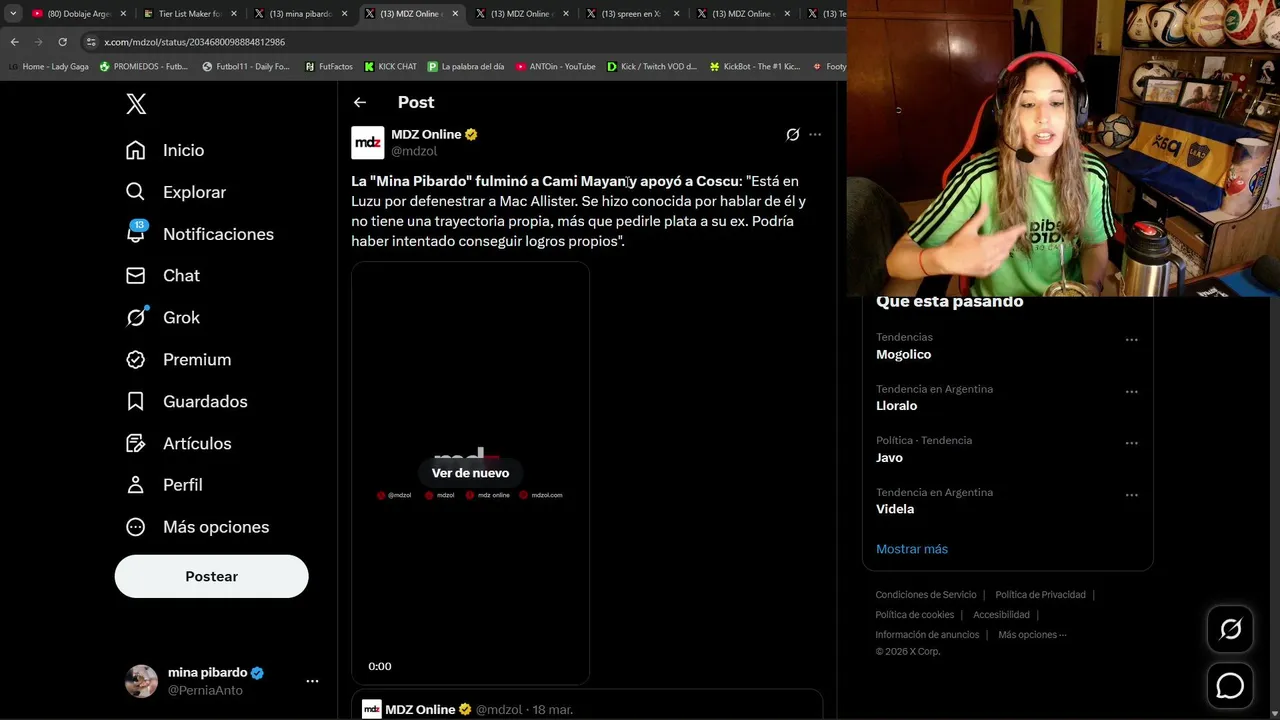Open the quoted MDZ Online post below
Image resolution: width=1280 pixels, height=720 pixels.
coord(587,705)
